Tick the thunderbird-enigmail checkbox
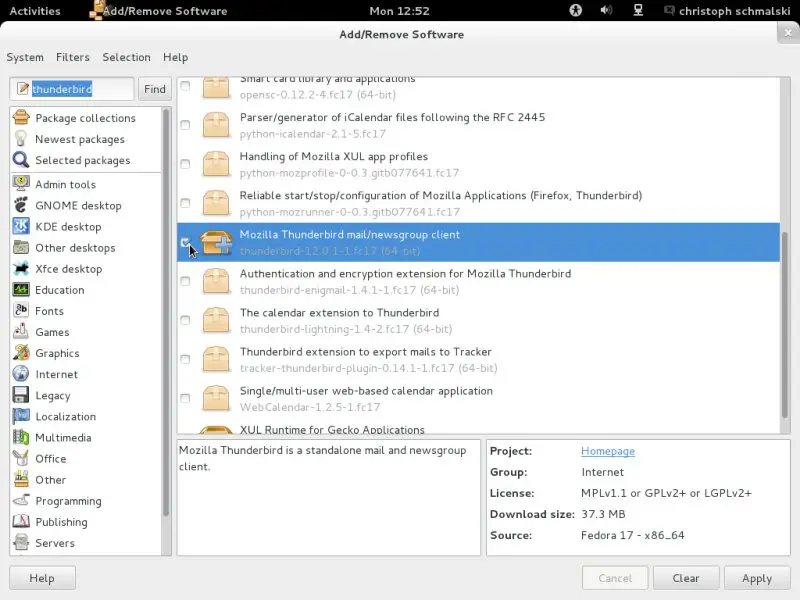The width and height of the screenshot is (800, 600). 185,281
